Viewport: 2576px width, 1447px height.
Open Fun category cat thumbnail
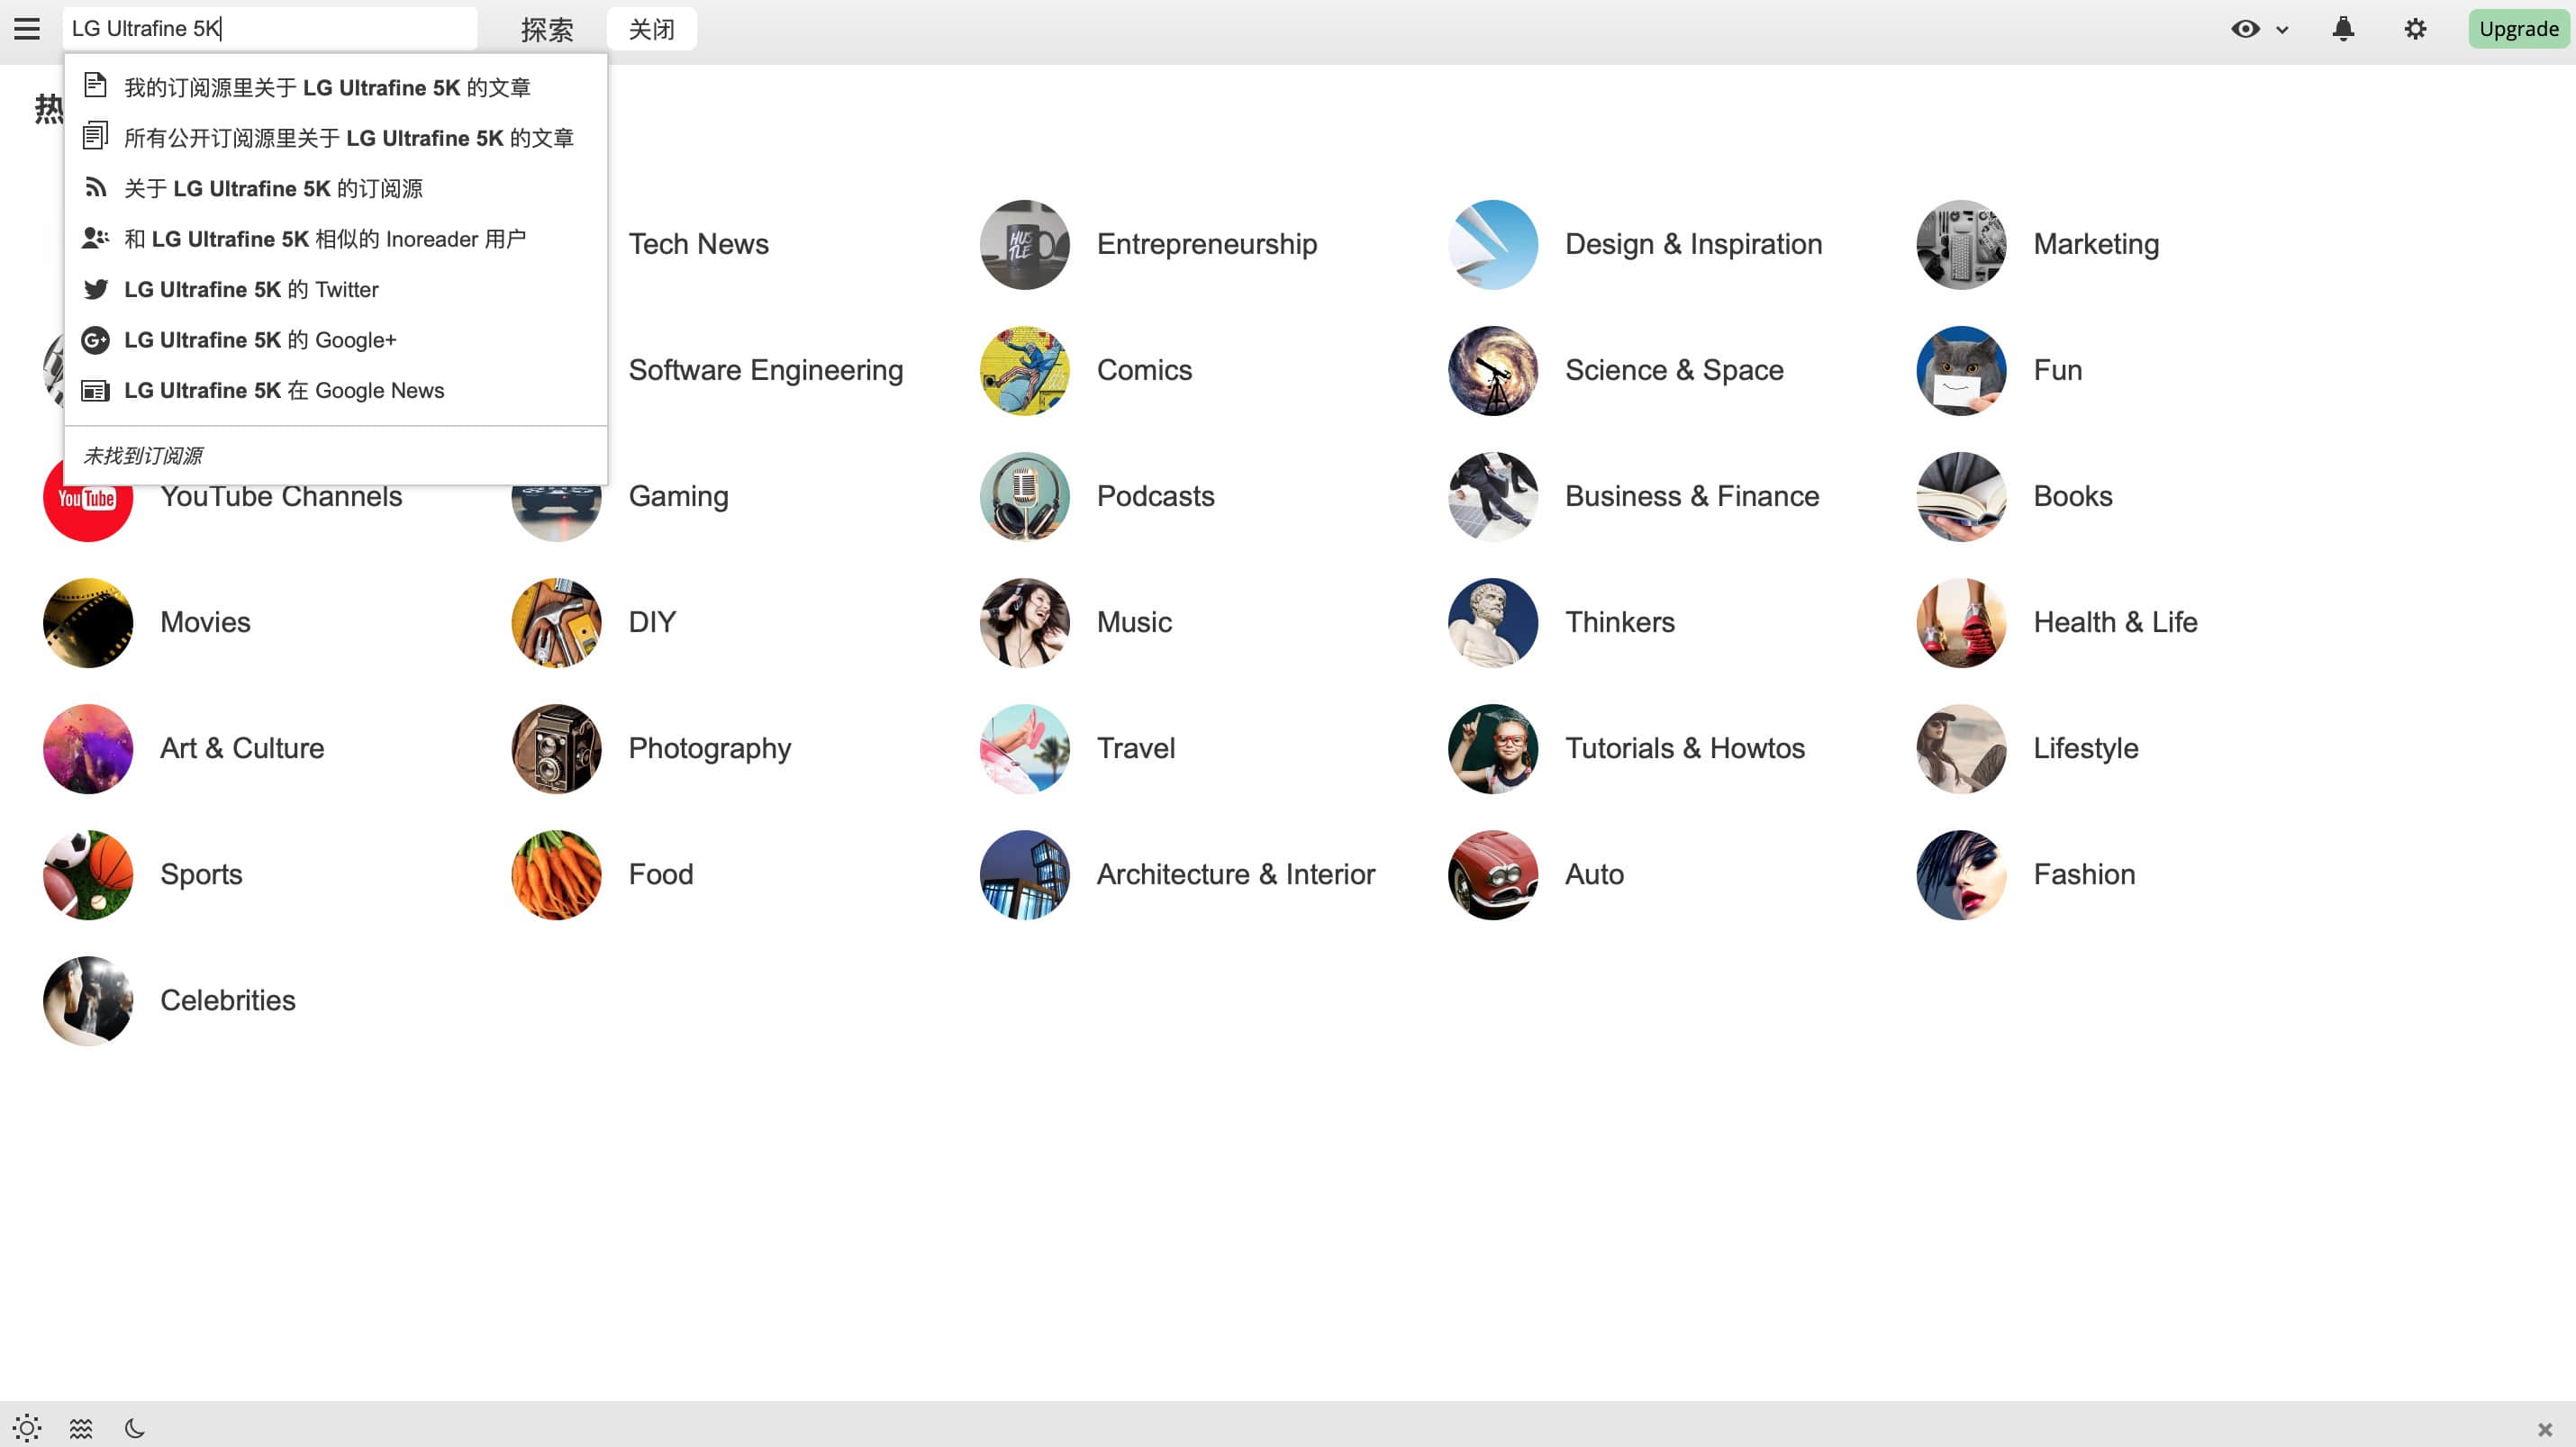pos(1961,371)
